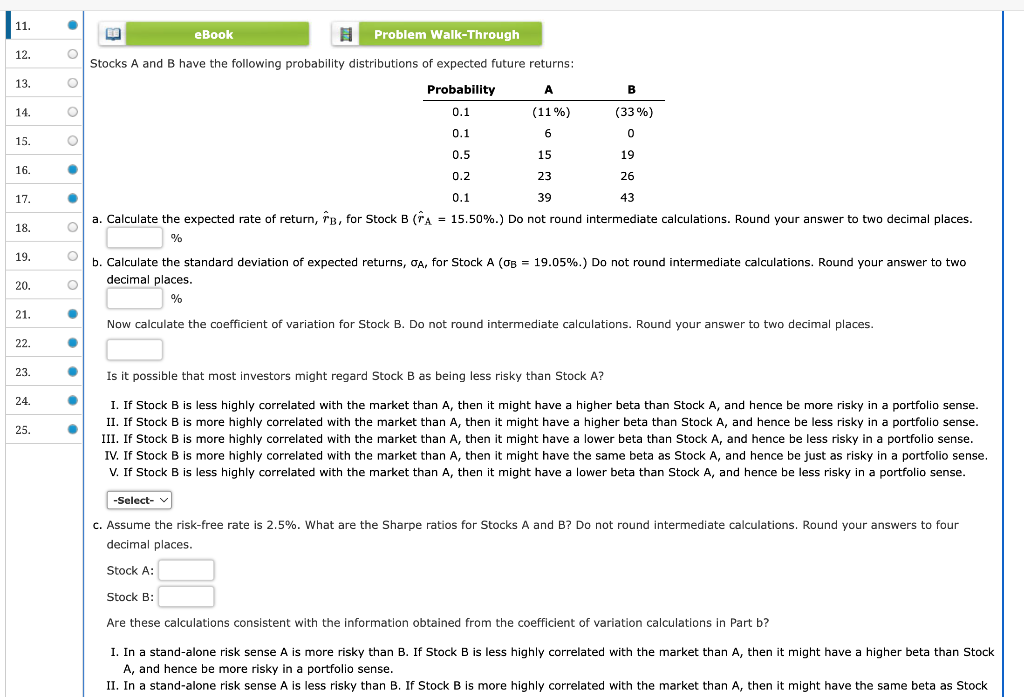Click the Stock B Sharpe ratio field

(187, 596)
